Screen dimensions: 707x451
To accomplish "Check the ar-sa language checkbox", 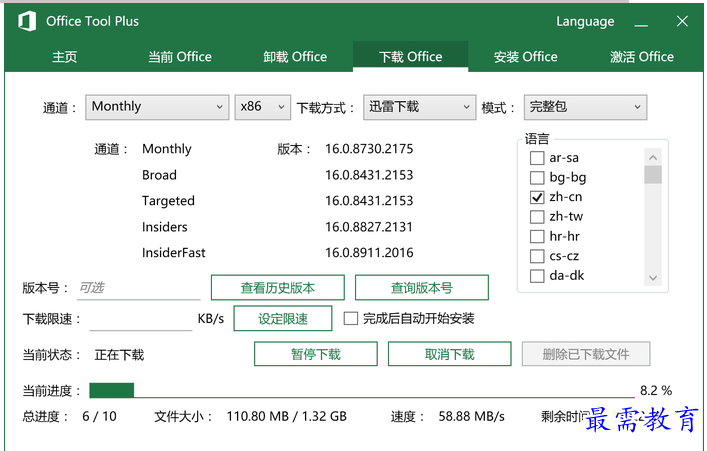I will [537, 158].
